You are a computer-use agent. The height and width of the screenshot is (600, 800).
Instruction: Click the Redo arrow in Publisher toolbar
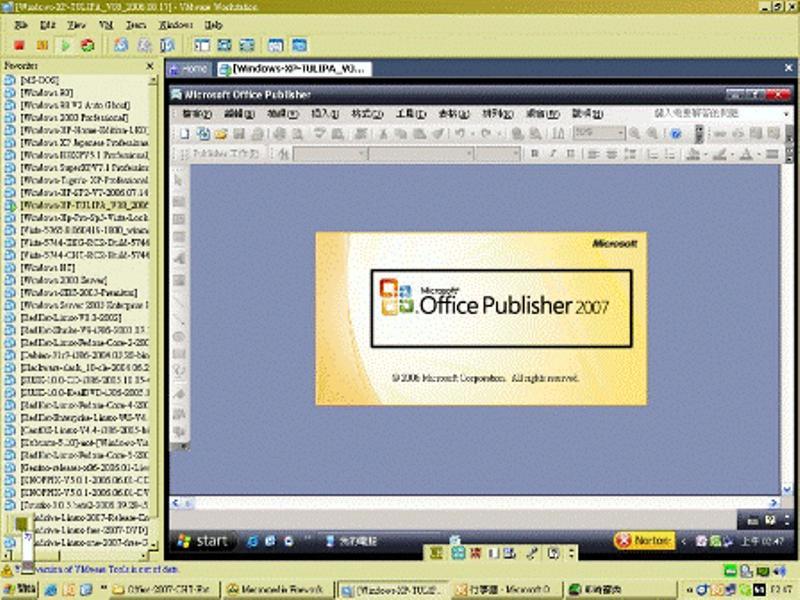(486, 134)
